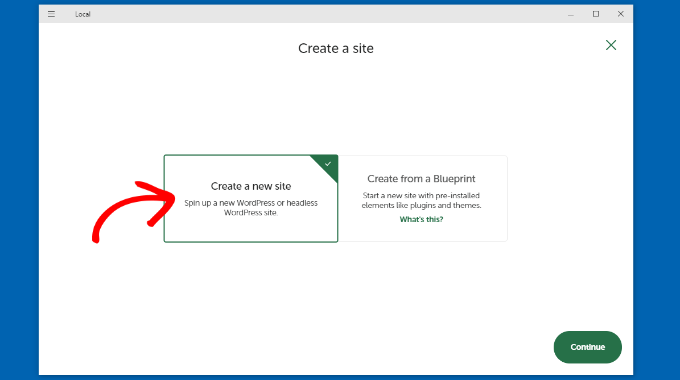
Task: Click the Create from a Blueprint title text
Action: click(x=421, y=179)
